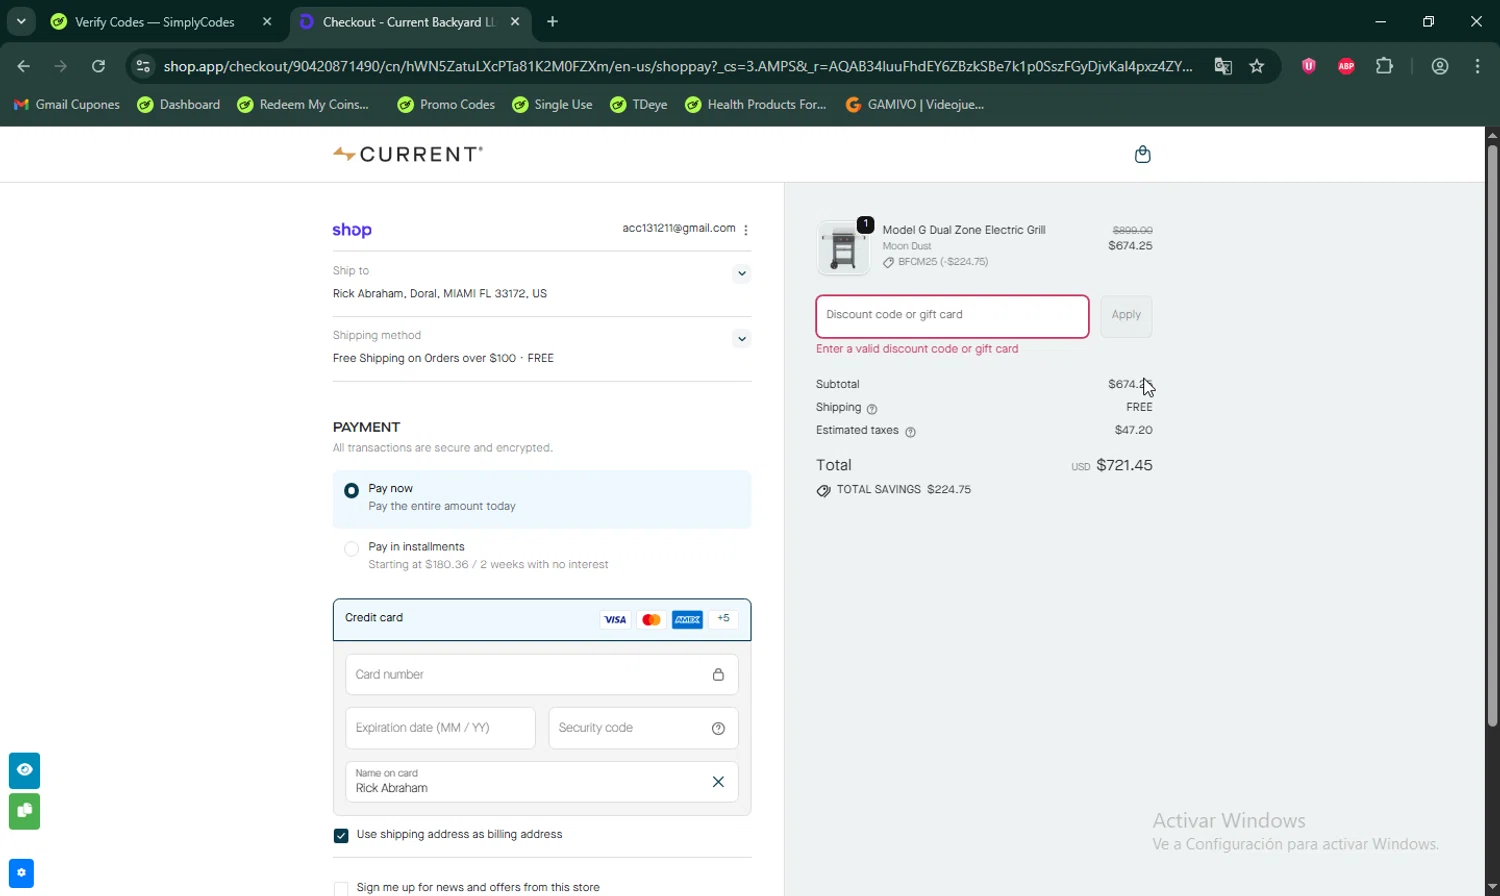Screen dimensions: 1500x896
Task: Click the American Express logo
Action: (x=687, y=620)
